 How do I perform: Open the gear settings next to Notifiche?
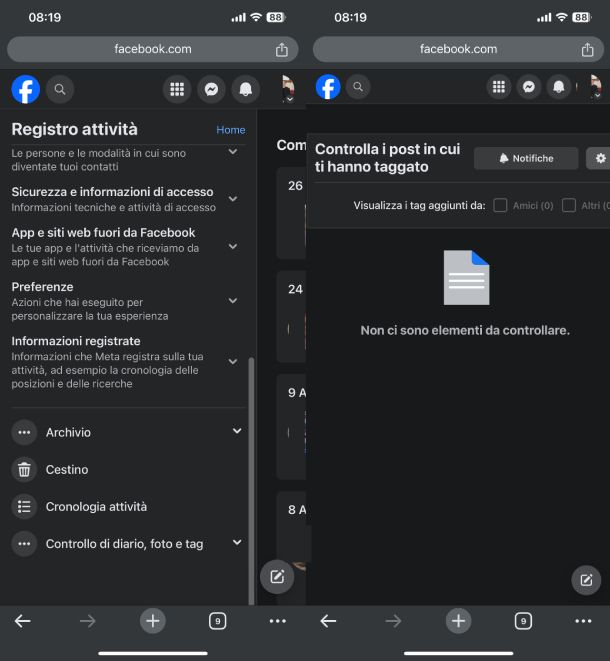(x=600, y=158)
